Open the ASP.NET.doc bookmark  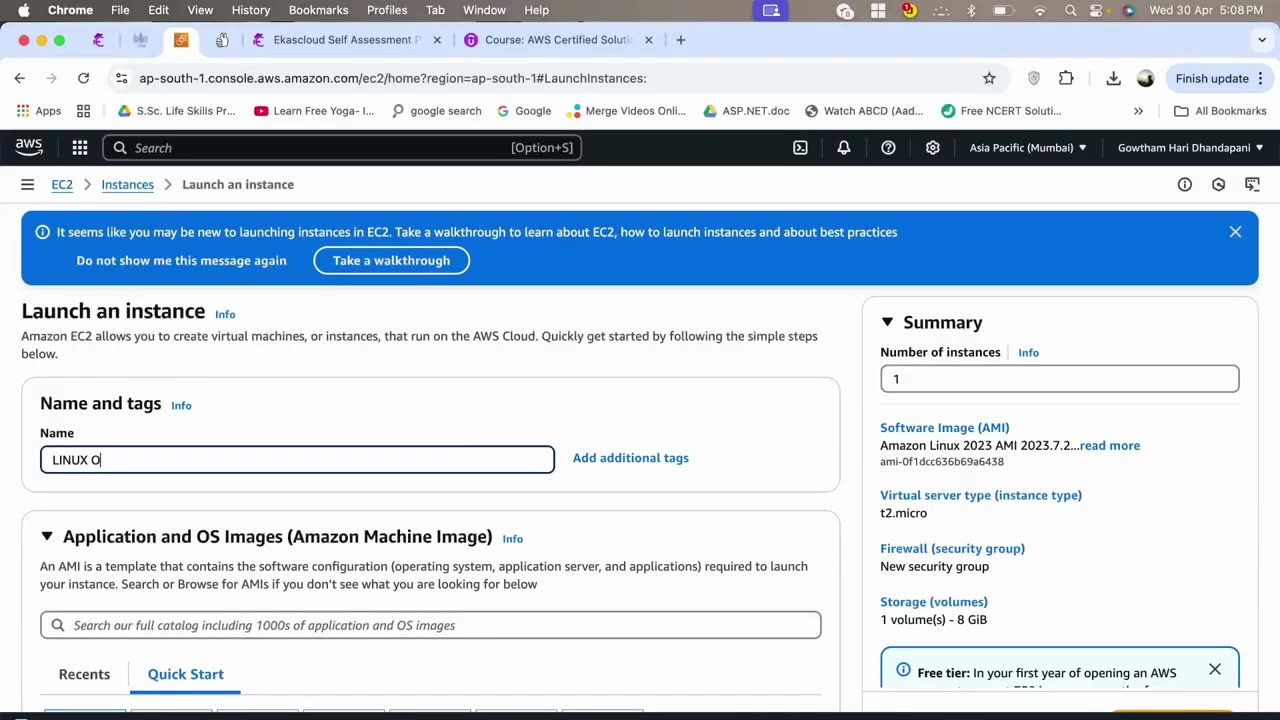(746, 111)
